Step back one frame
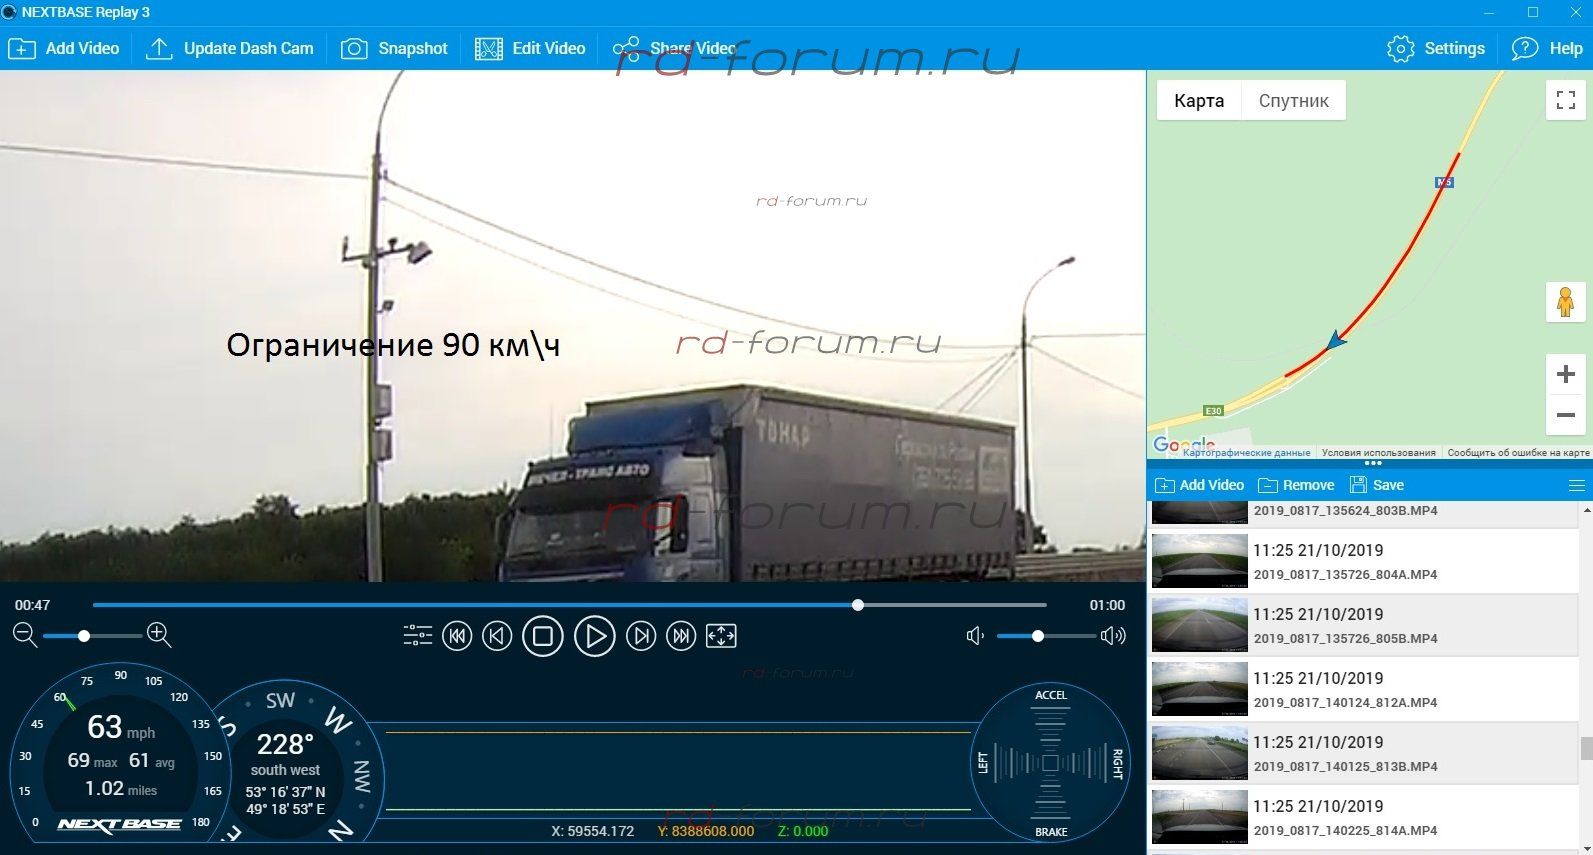Viewport: 1593px width, 855px height. (497, 636)
